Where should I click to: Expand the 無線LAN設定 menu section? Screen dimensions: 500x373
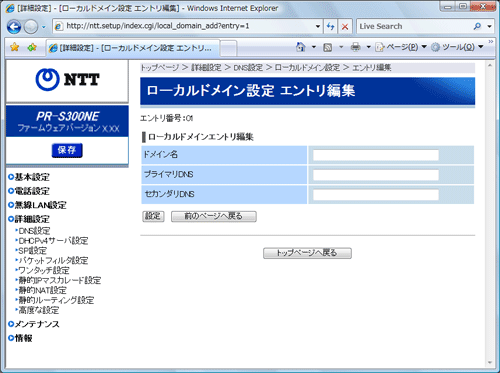coord(37,205)
